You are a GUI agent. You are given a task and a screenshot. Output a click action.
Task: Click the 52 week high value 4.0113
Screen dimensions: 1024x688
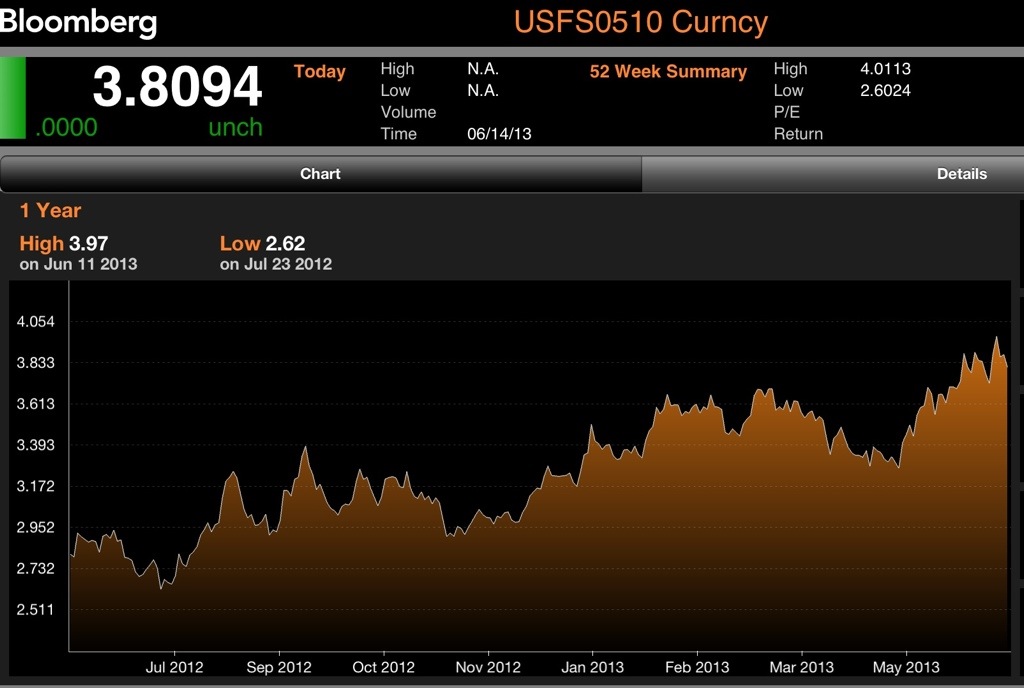[x=885, y=69]
